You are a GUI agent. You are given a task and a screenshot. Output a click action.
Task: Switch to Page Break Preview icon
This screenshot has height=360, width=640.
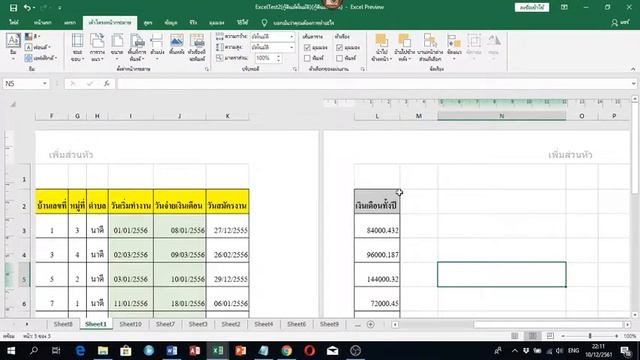pyautogui.click(x=550, y=336)
